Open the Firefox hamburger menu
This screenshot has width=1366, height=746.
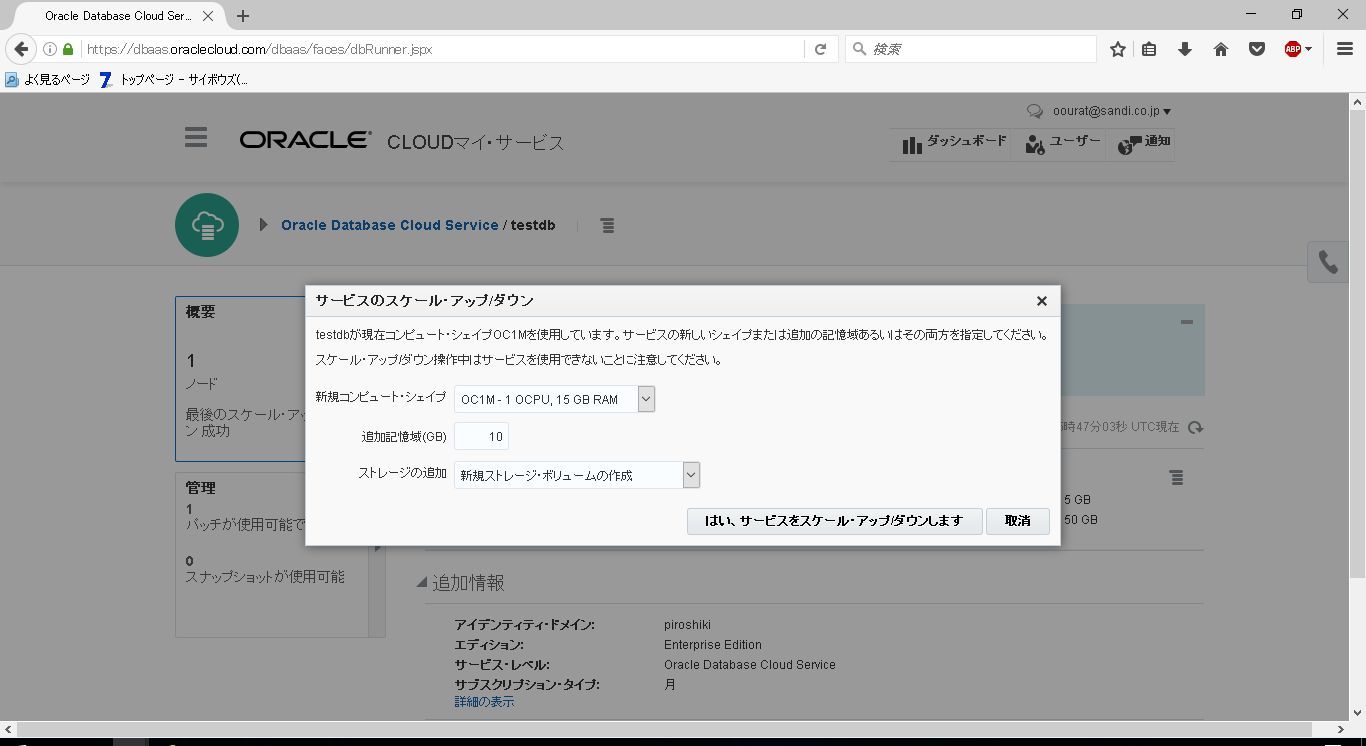tap(1345, 49)
